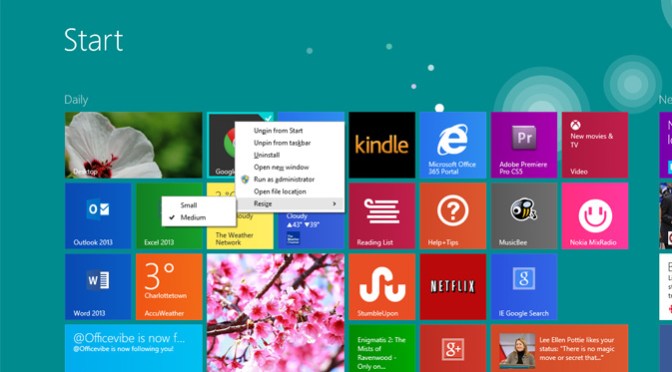Viewport: 672px width, 372px height.
Task: Choose Unpin from taskbar
Action: [x=290, y=143]
